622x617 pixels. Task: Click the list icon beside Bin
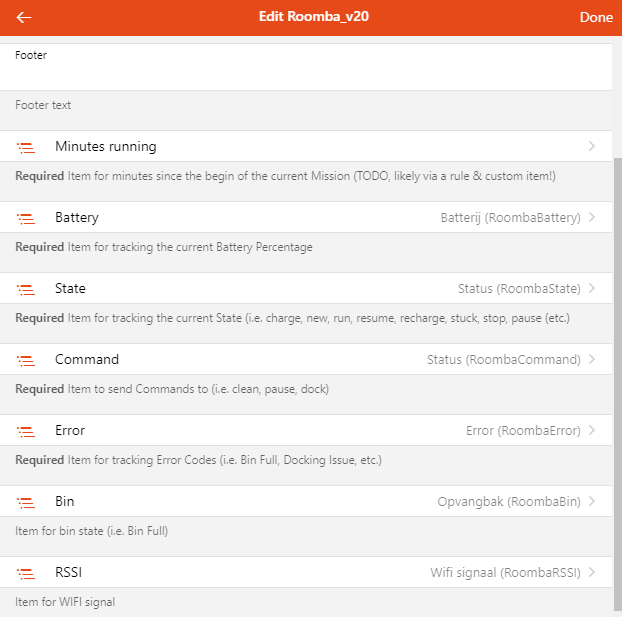(x=26, y=503)
